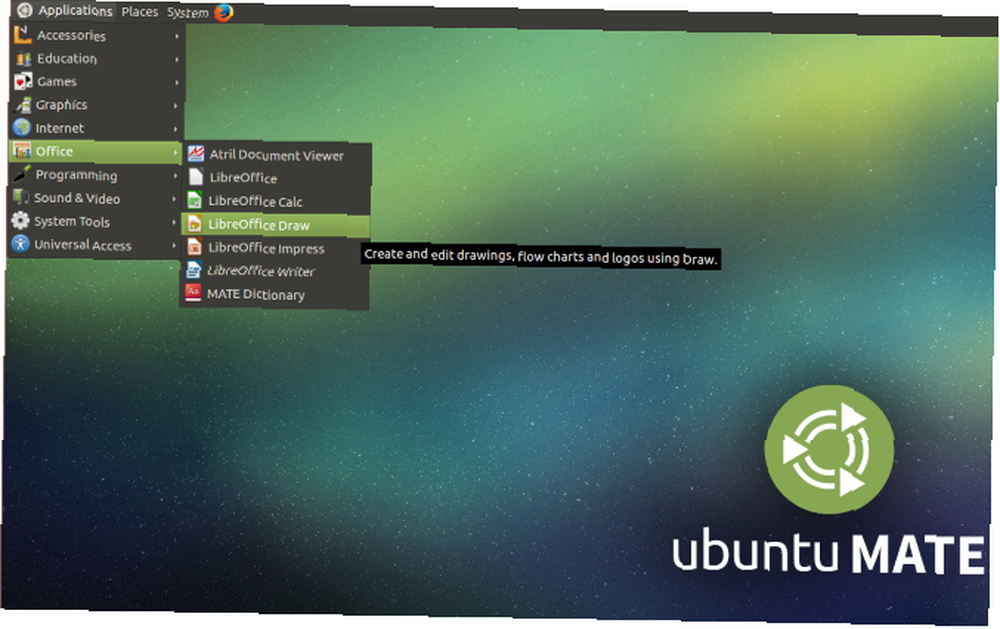Click the Games cards icon
Viewport: 1000px width, 629px height.
pyautogui.click(x=23, y=82)
